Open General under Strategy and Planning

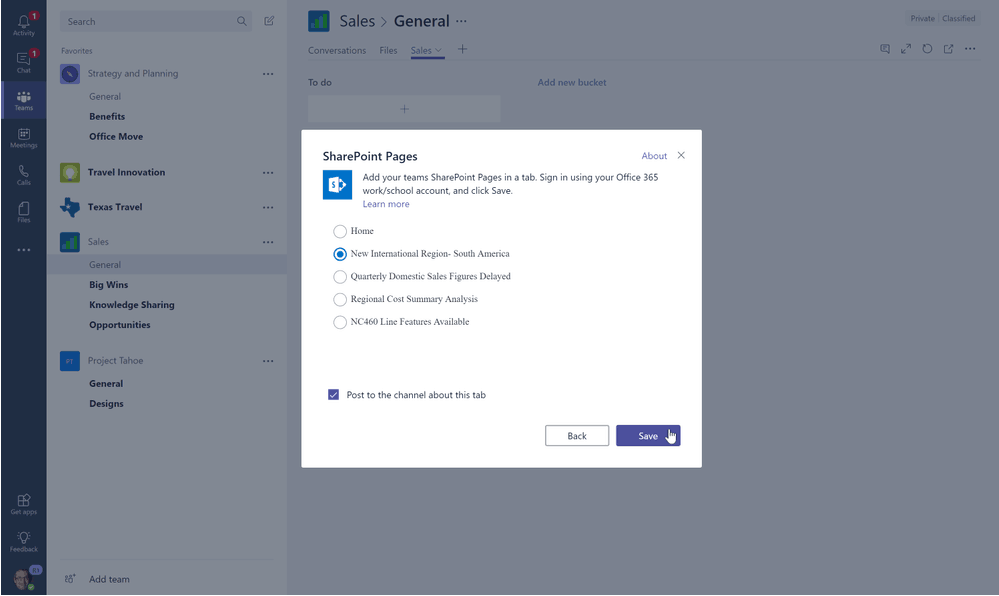105,97
